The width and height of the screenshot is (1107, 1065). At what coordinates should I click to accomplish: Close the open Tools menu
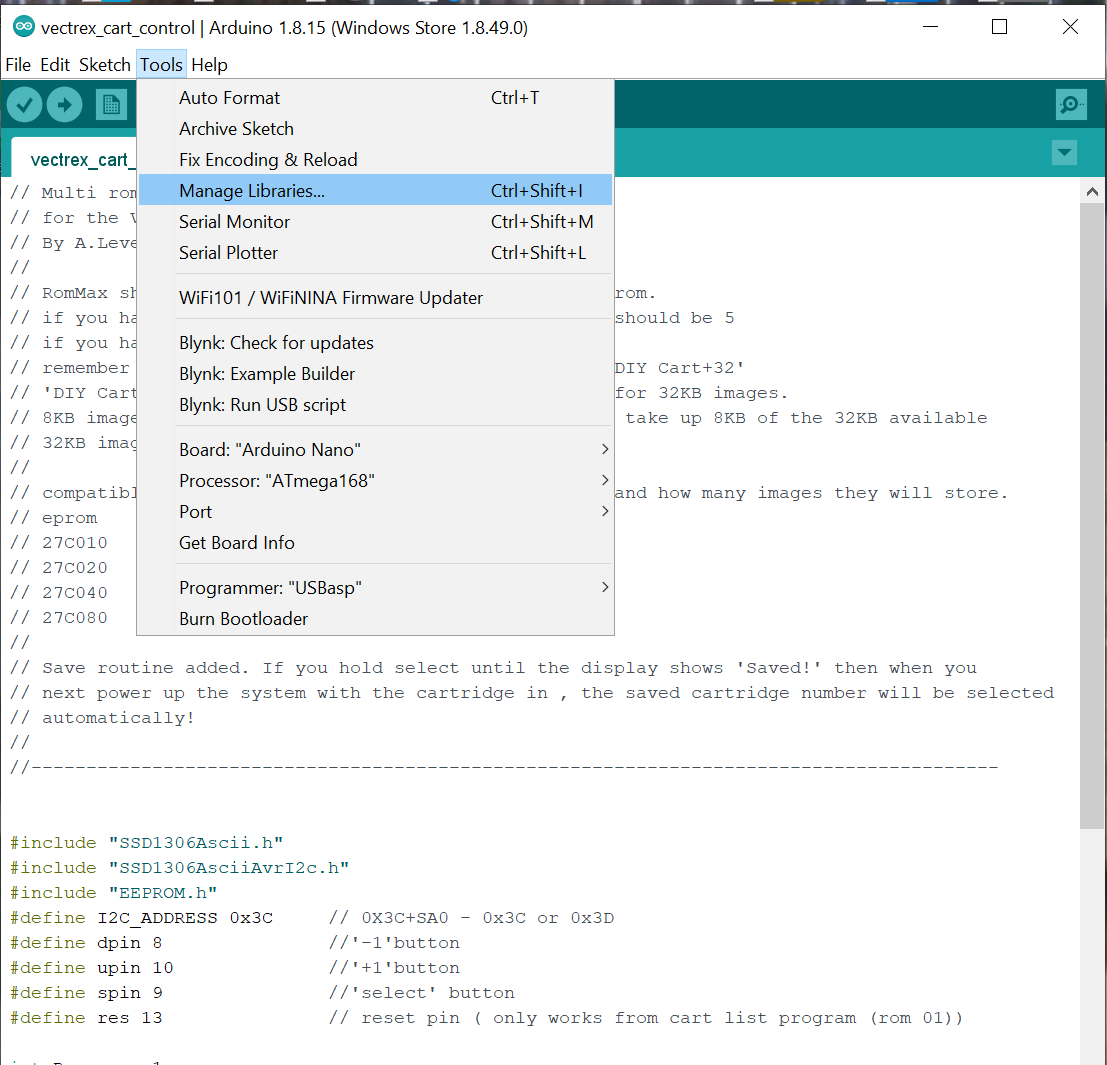point(161,65)
